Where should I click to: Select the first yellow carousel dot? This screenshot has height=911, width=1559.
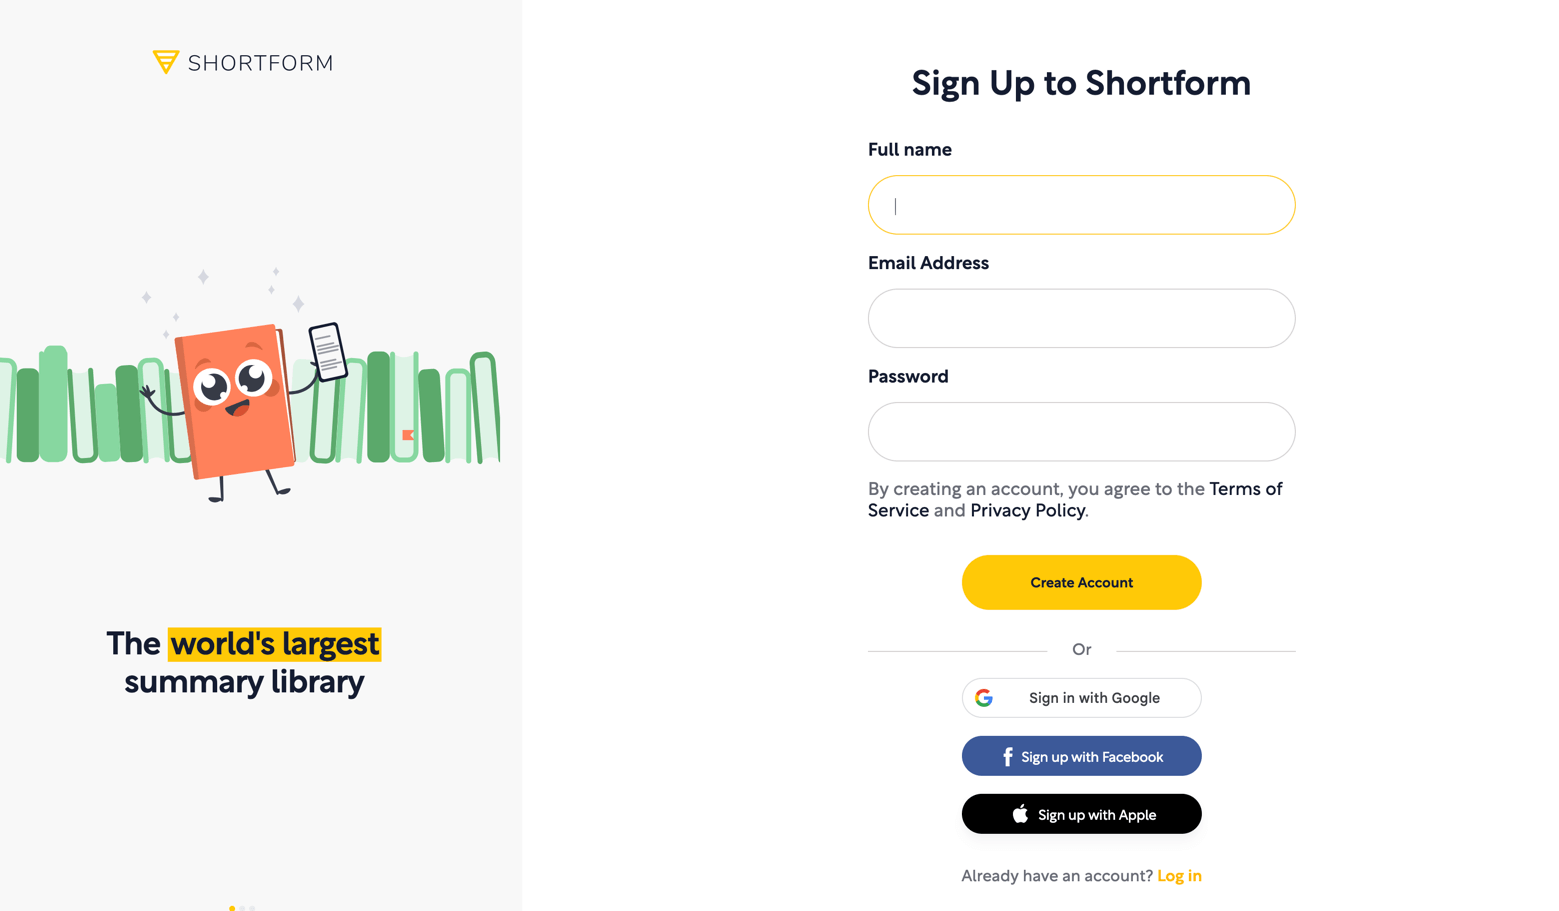[x=232, y=908]
